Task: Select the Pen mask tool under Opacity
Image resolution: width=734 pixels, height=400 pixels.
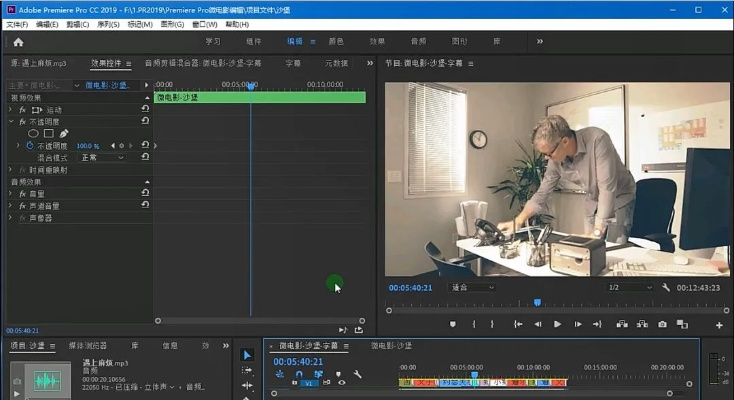Action: (x=64, y=133)
